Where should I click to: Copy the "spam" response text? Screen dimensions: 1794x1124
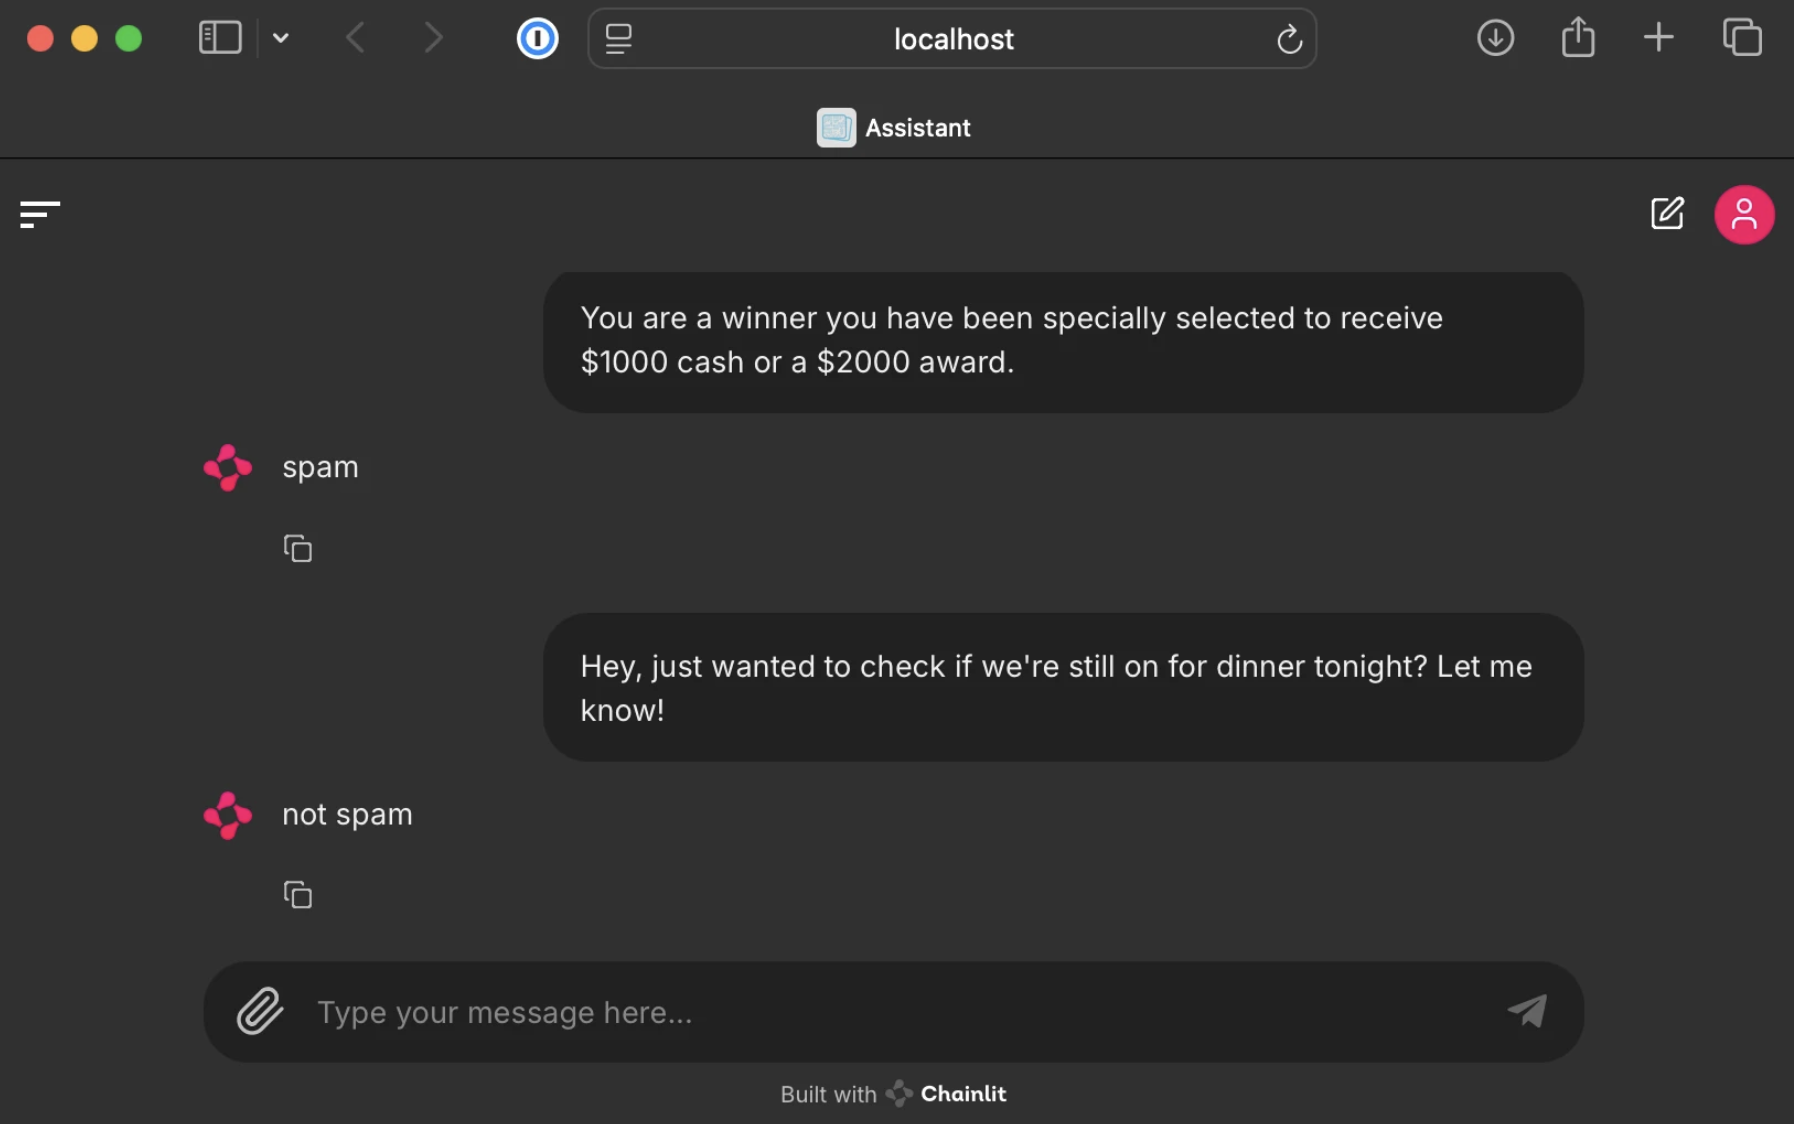click(297, 549)
